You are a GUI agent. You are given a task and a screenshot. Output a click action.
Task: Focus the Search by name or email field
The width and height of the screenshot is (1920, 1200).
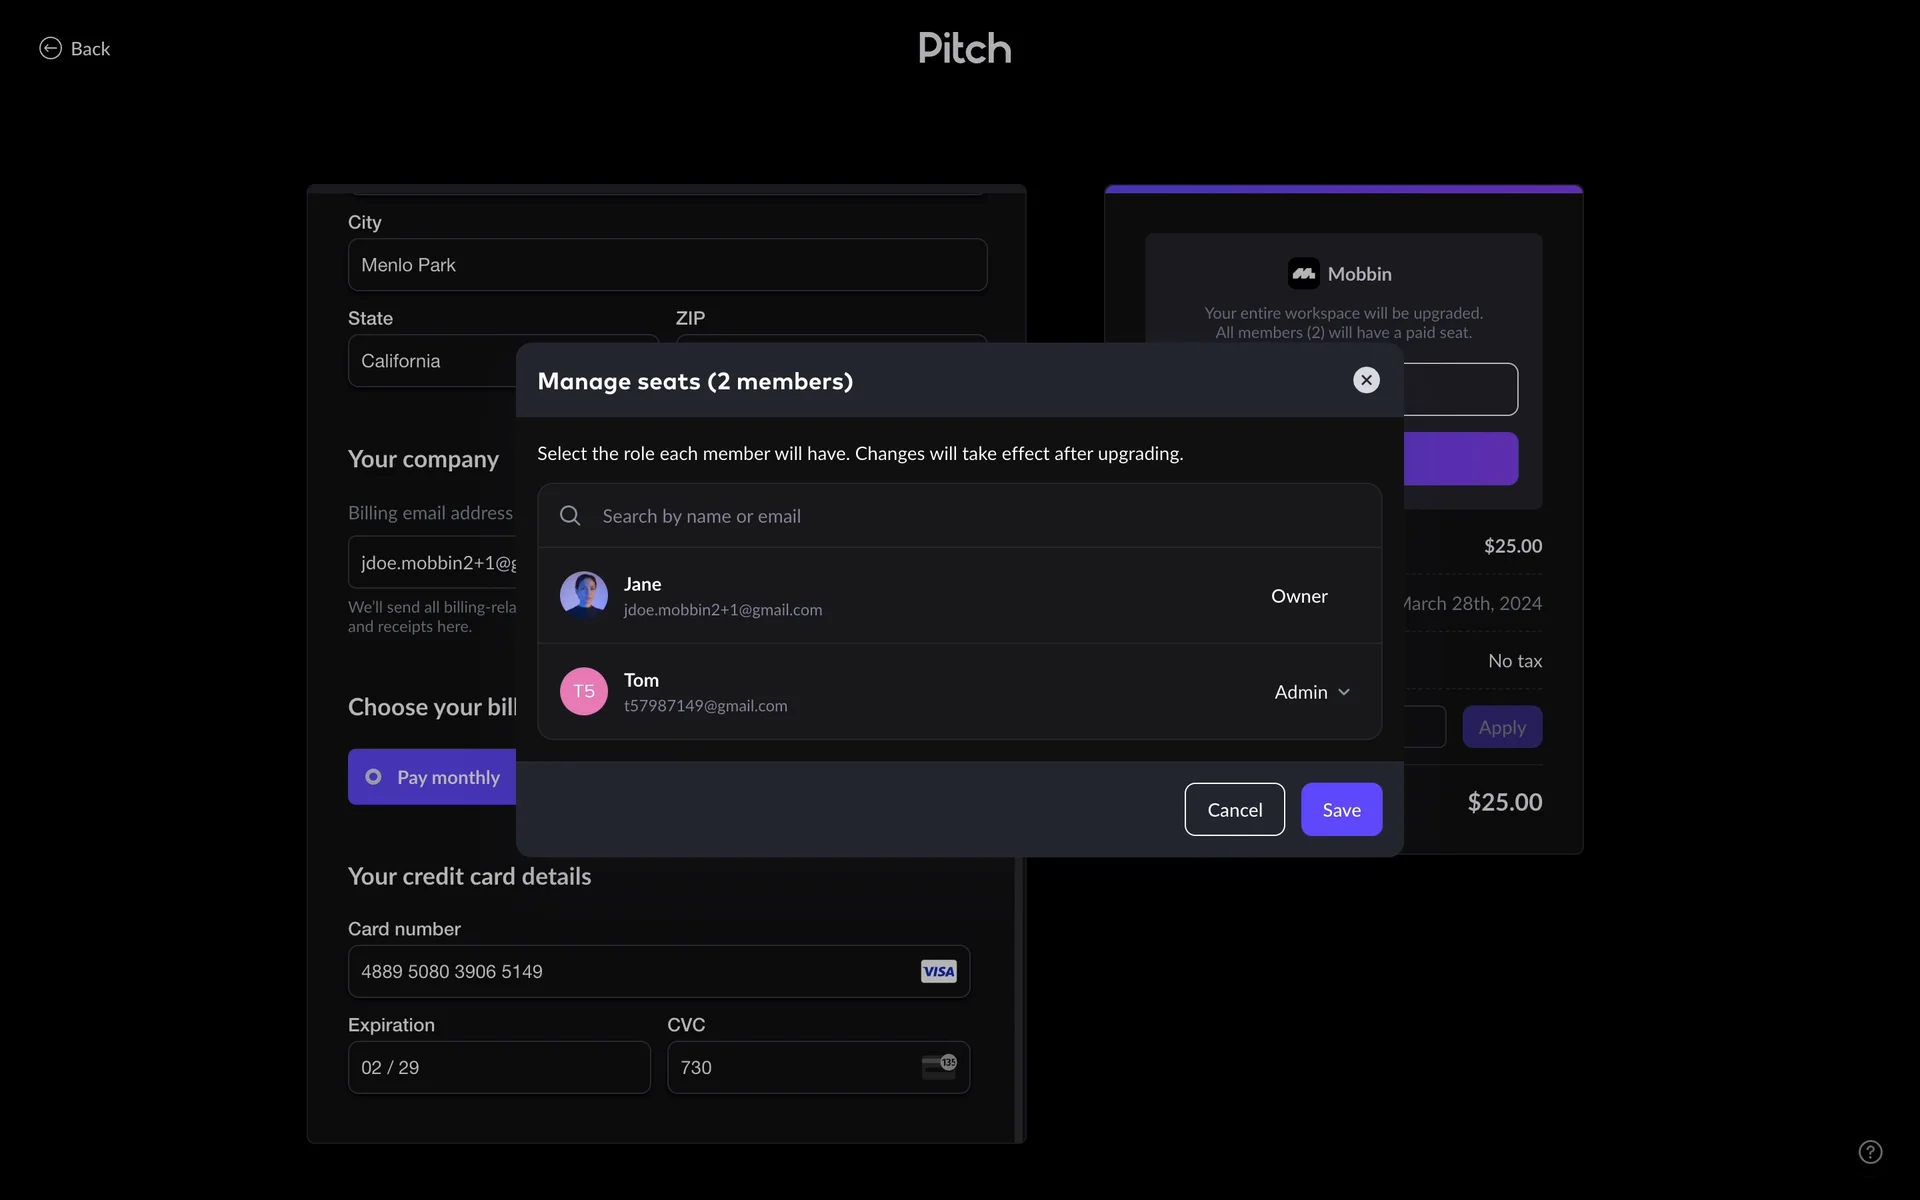click(960, 516)
